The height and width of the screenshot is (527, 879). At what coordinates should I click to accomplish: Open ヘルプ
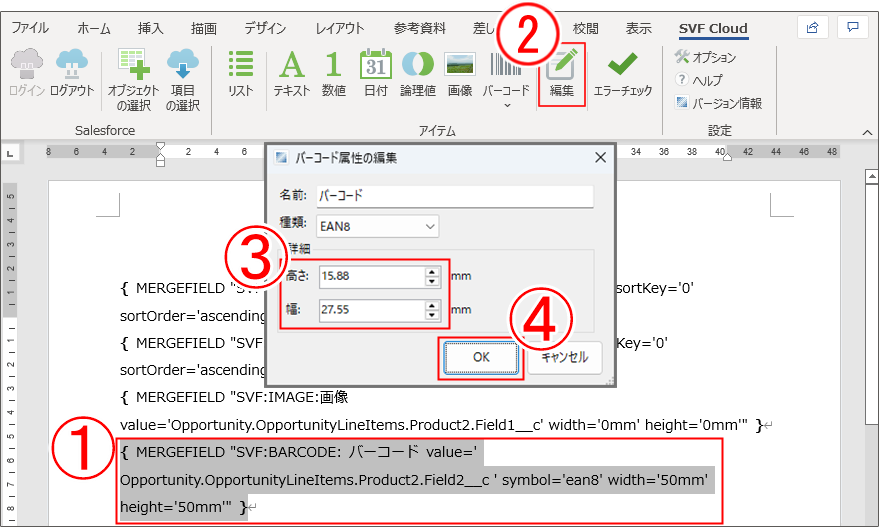pyautogui.click(x=698, y=80)
